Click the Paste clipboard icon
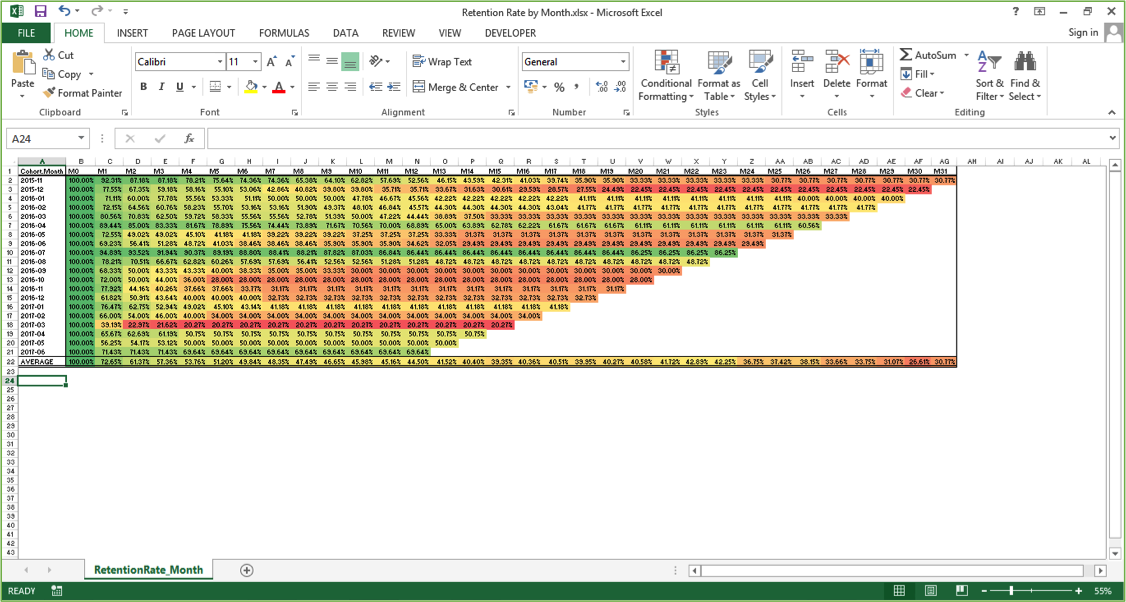The image size is (1126, 602). [23, 62]
